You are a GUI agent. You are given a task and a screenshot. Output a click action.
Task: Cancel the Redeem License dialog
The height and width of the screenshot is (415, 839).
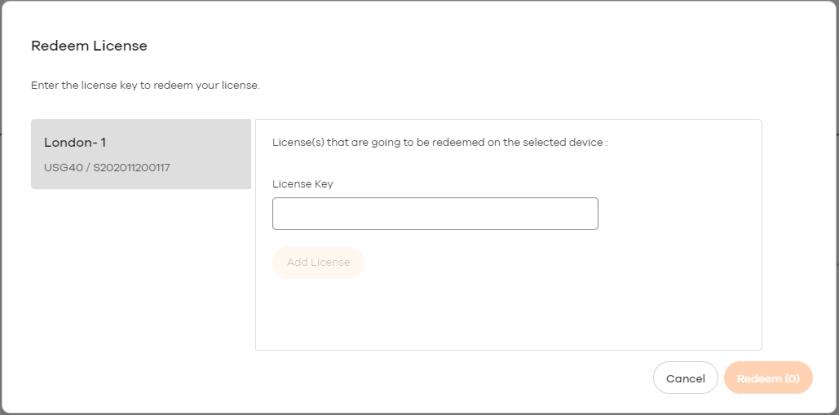[685, 378]
